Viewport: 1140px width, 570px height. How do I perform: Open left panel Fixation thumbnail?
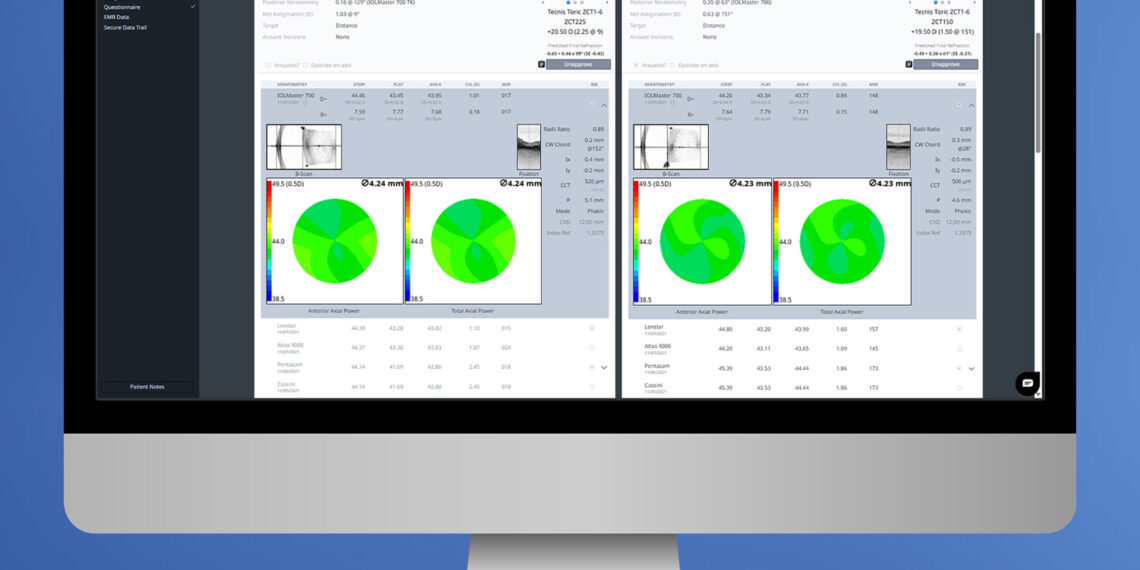pos(529,147)
